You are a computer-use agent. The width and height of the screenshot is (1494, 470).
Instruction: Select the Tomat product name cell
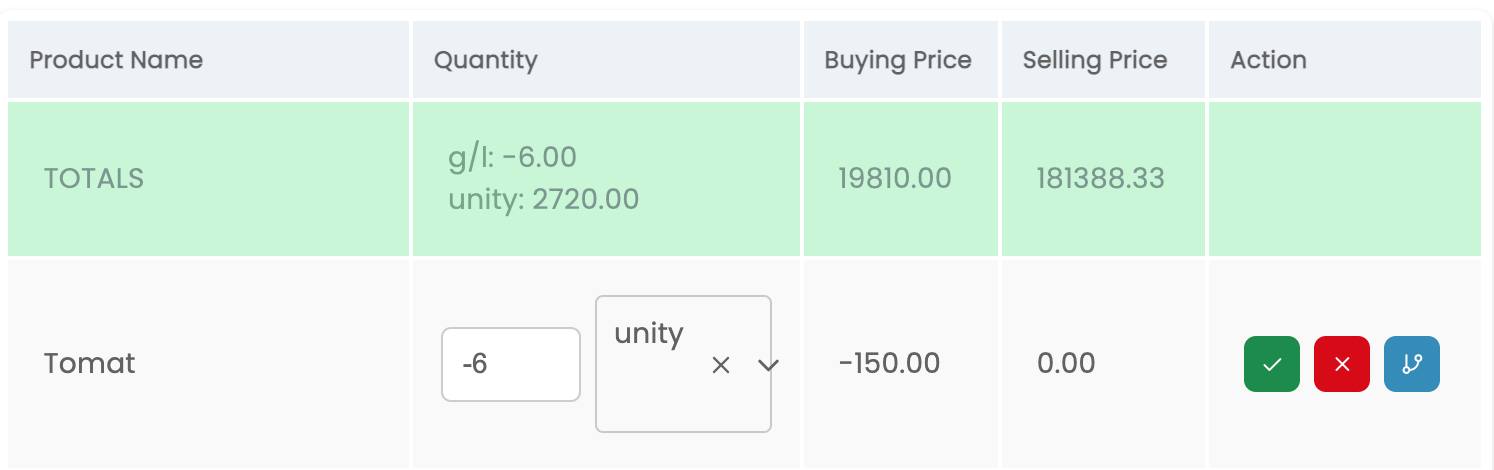click(x=89, y=363)
